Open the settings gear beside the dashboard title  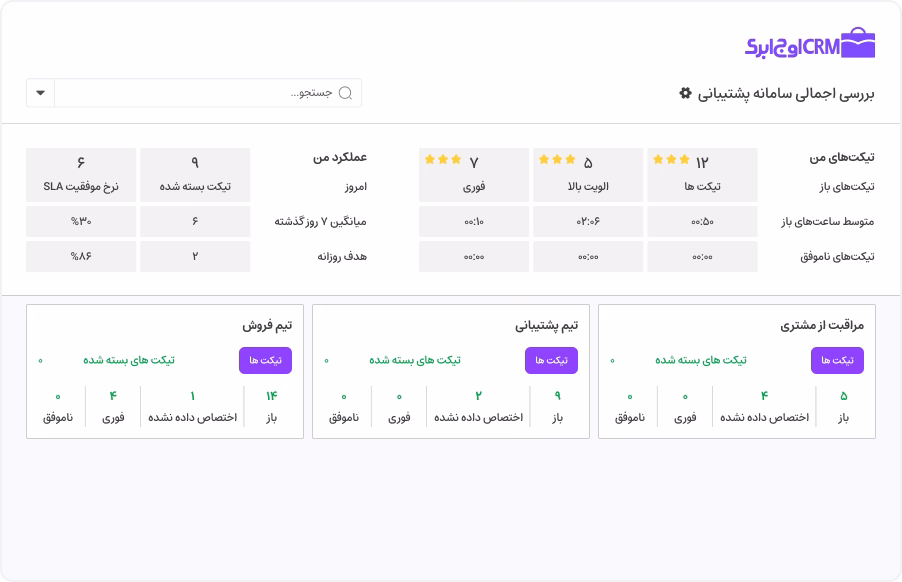[x=685, y=93]
